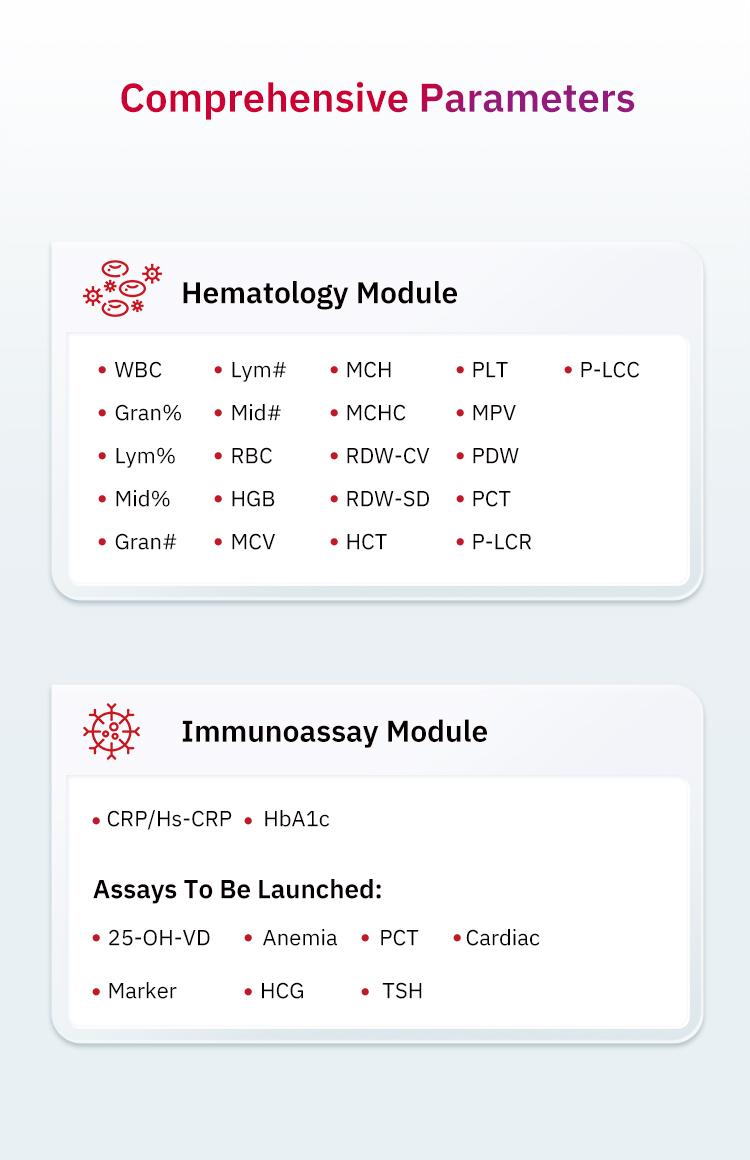Click the Gran% parameter
The image size is (750, 1160).
tap(148, 413)
